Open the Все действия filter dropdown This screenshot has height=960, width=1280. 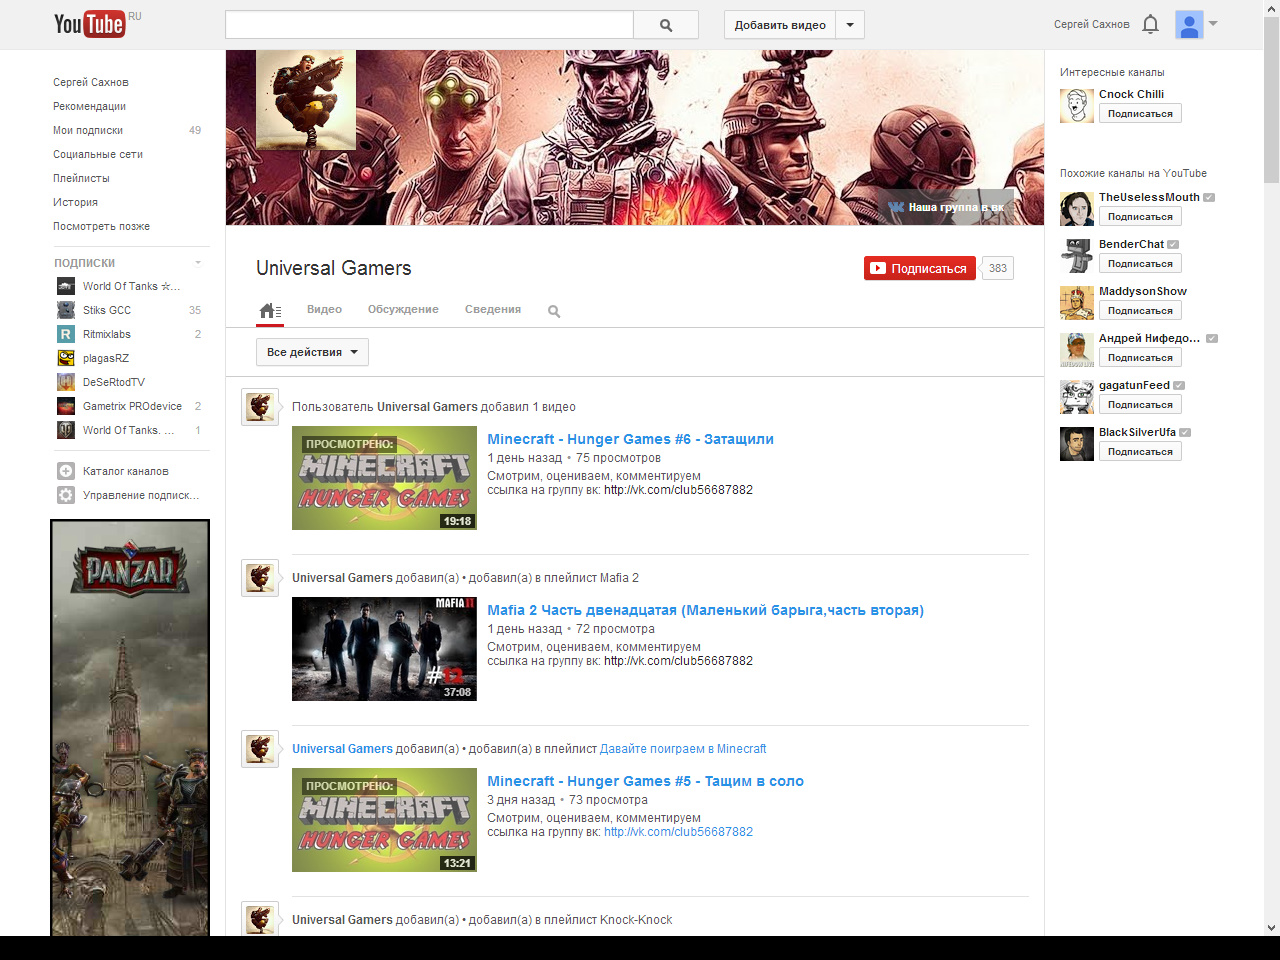point(312,352)
